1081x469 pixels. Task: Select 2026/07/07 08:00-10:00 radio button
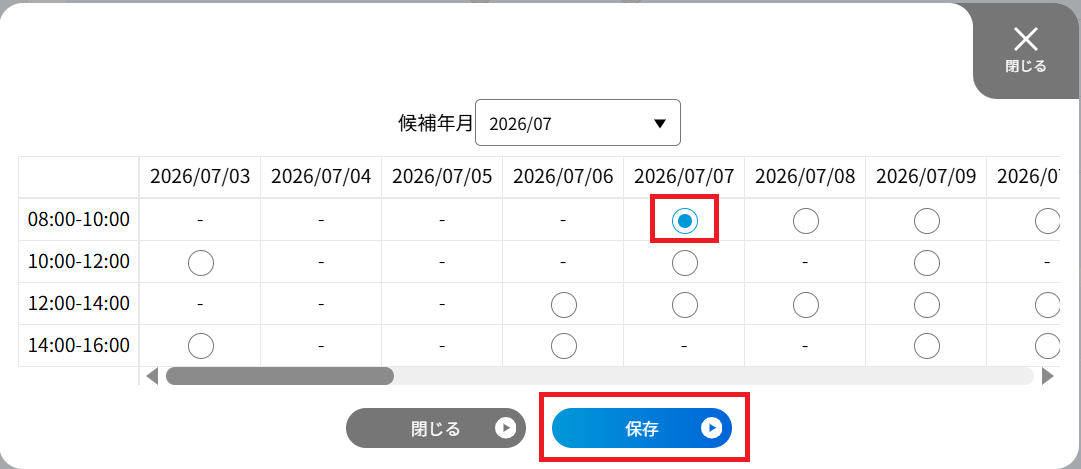click(685, 221)
